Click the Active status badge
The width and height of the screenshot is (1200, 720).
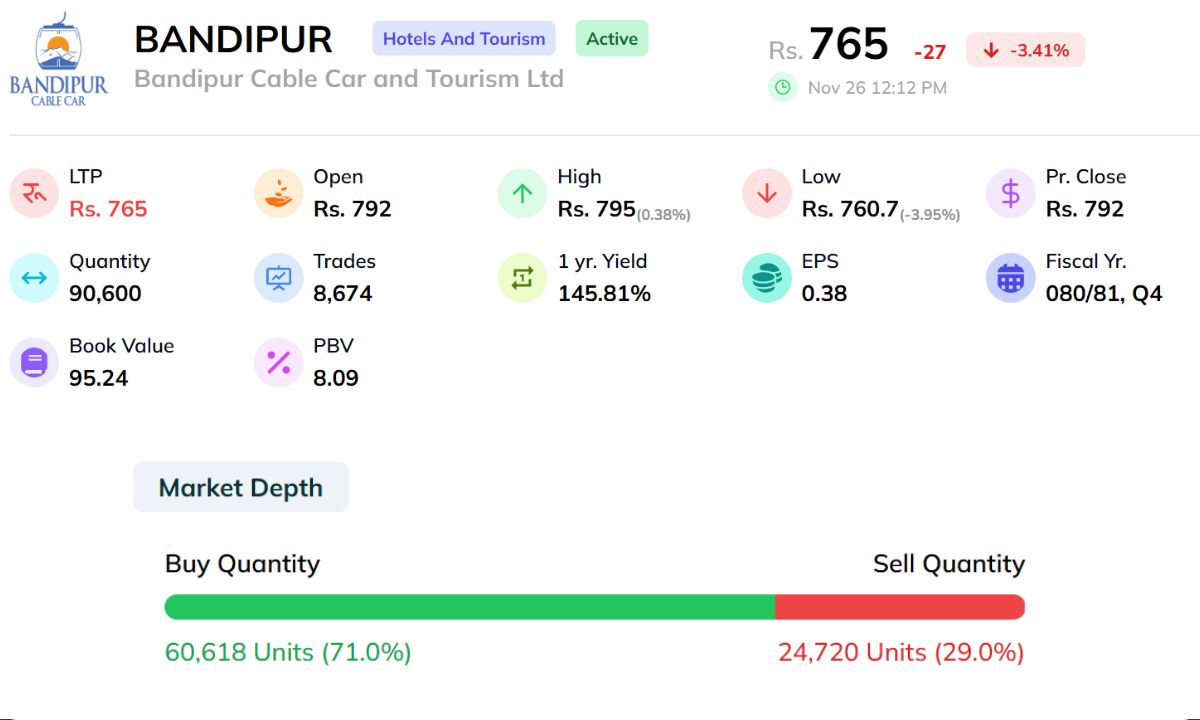[x=612, y=39]
